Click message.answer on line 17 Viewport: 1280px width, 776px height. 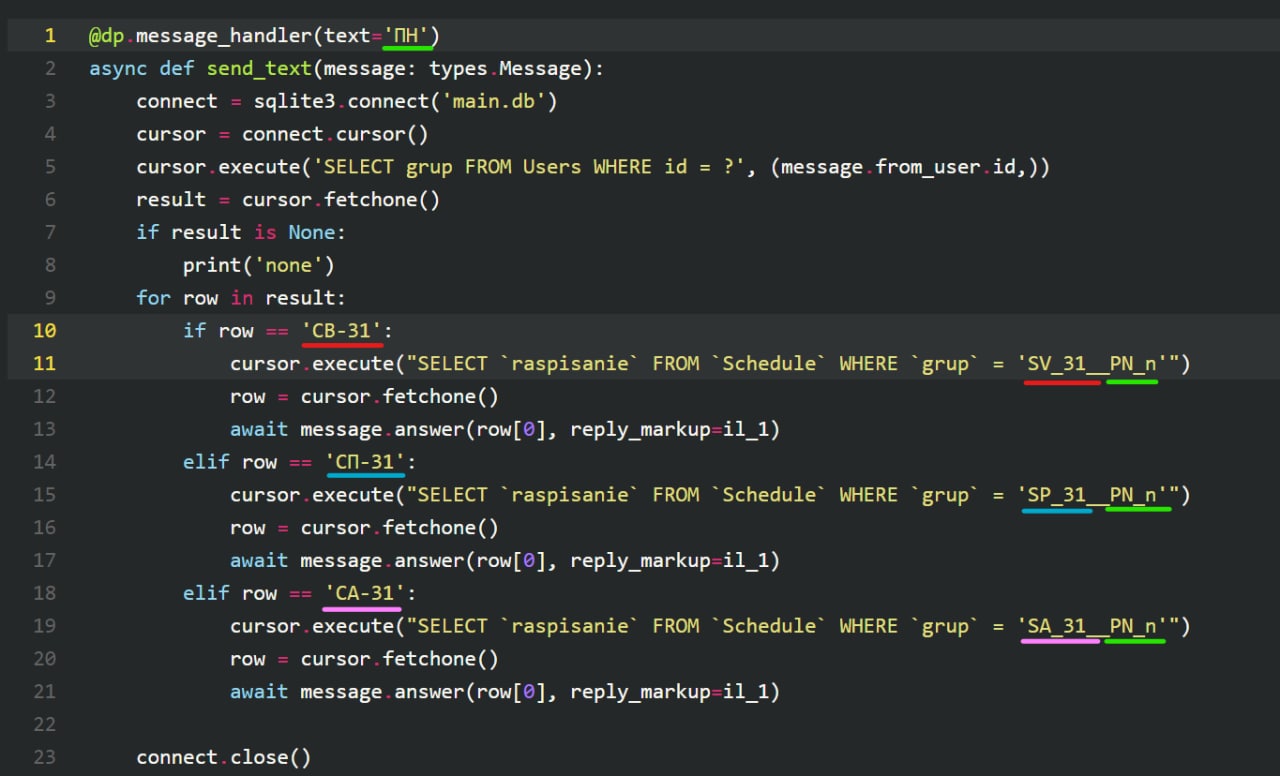coord(382,560)
